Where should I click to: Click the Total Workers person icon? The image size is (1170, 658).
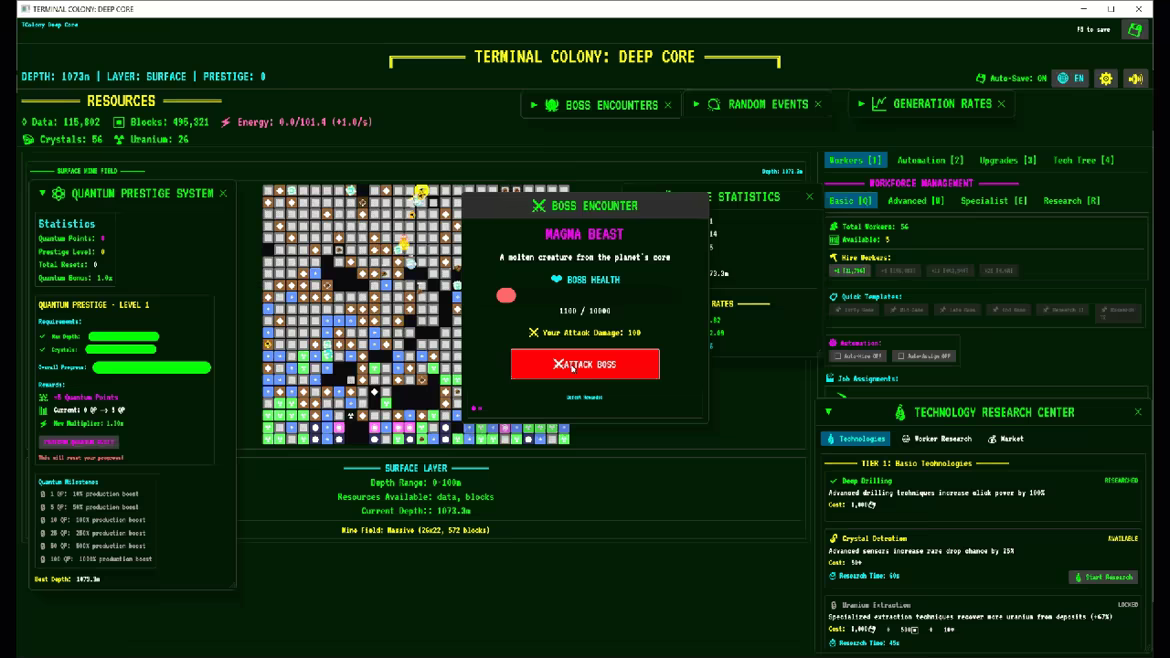833,226
